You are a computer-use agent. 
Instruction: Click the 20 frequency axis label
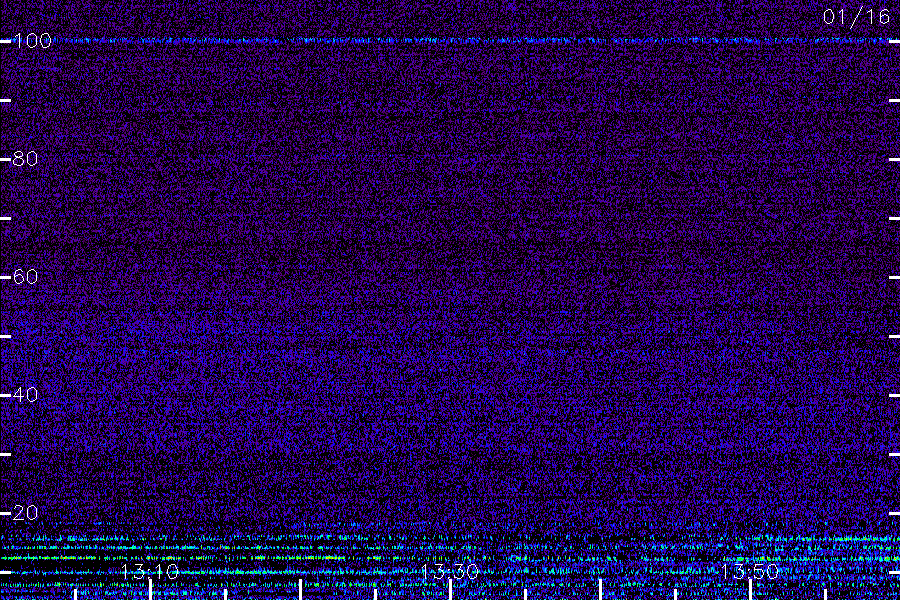pyautogui.click(x=25, y=513)
